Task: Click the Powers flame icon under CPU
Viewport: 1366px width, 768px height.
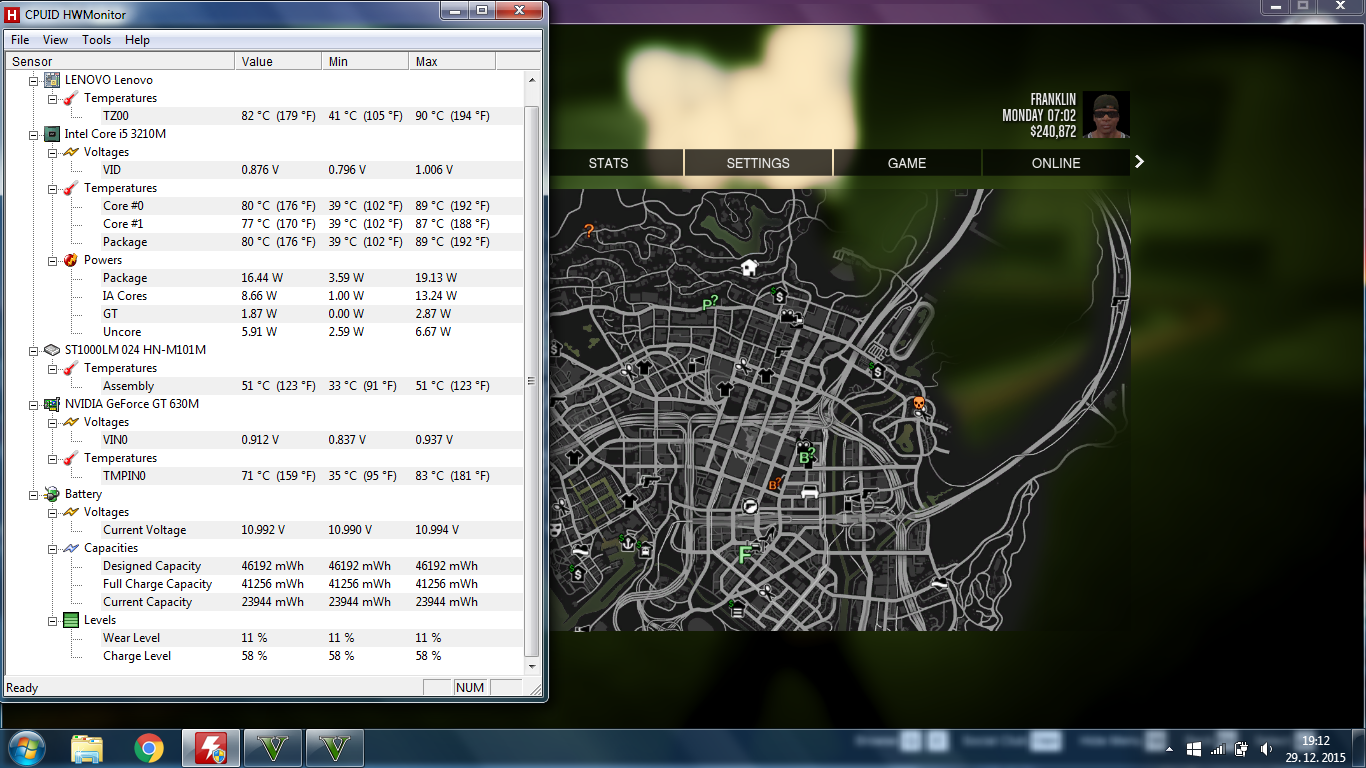Action: point(71,260)
